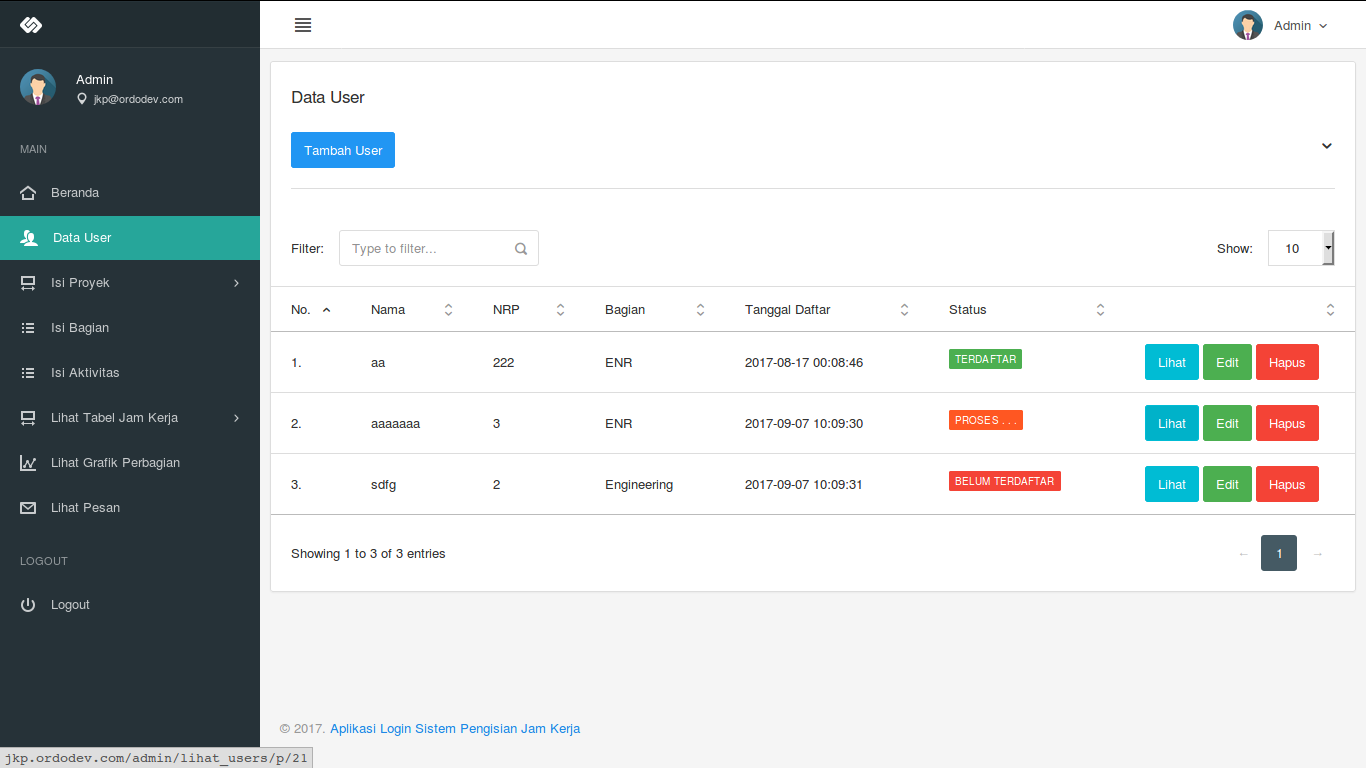The image size is (1366, 768).
Task: Click the PROSES status badge
Action: [986, 420]
